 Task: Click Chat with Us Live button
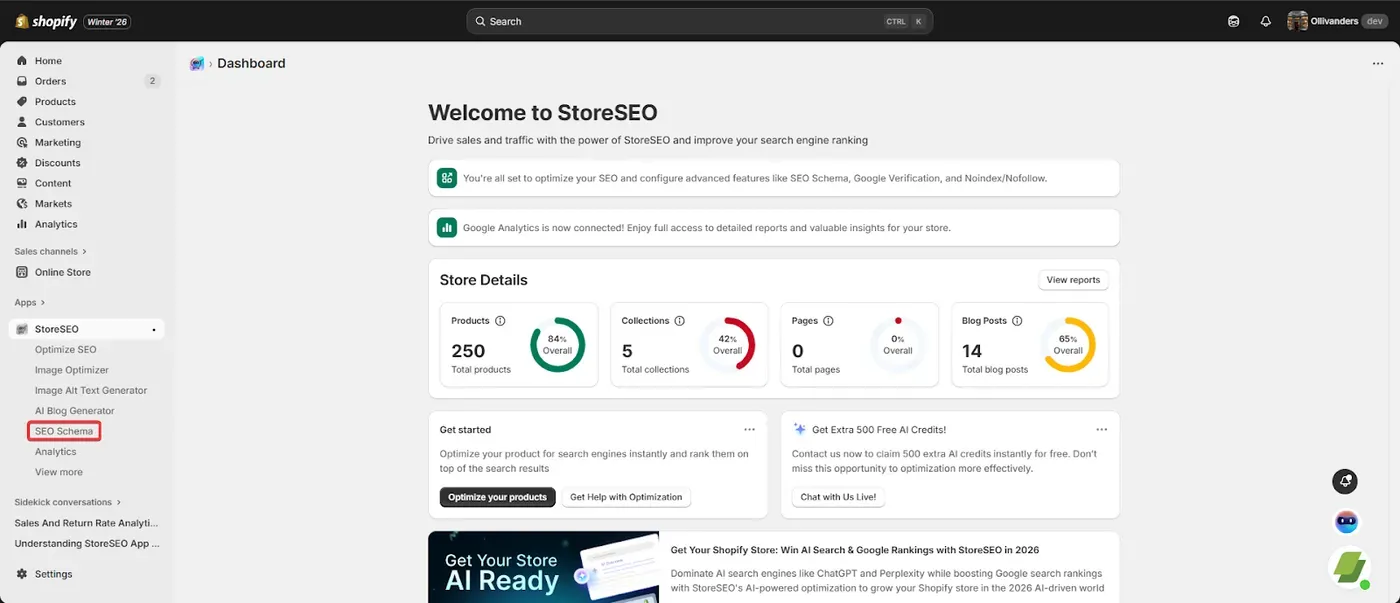point(838,497)
